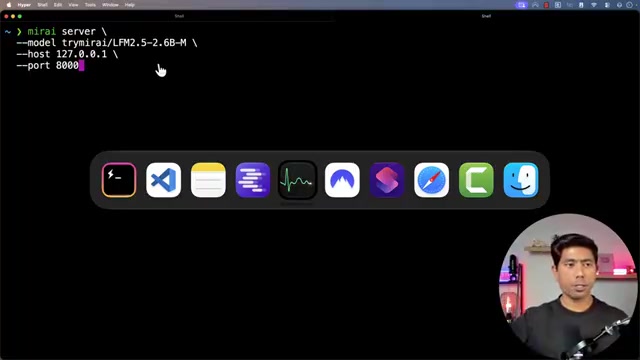Image resolution: width=640 pixels, height=360 pixels.
Task: Click the purple screen recording indicator
Action: (521, 5)
